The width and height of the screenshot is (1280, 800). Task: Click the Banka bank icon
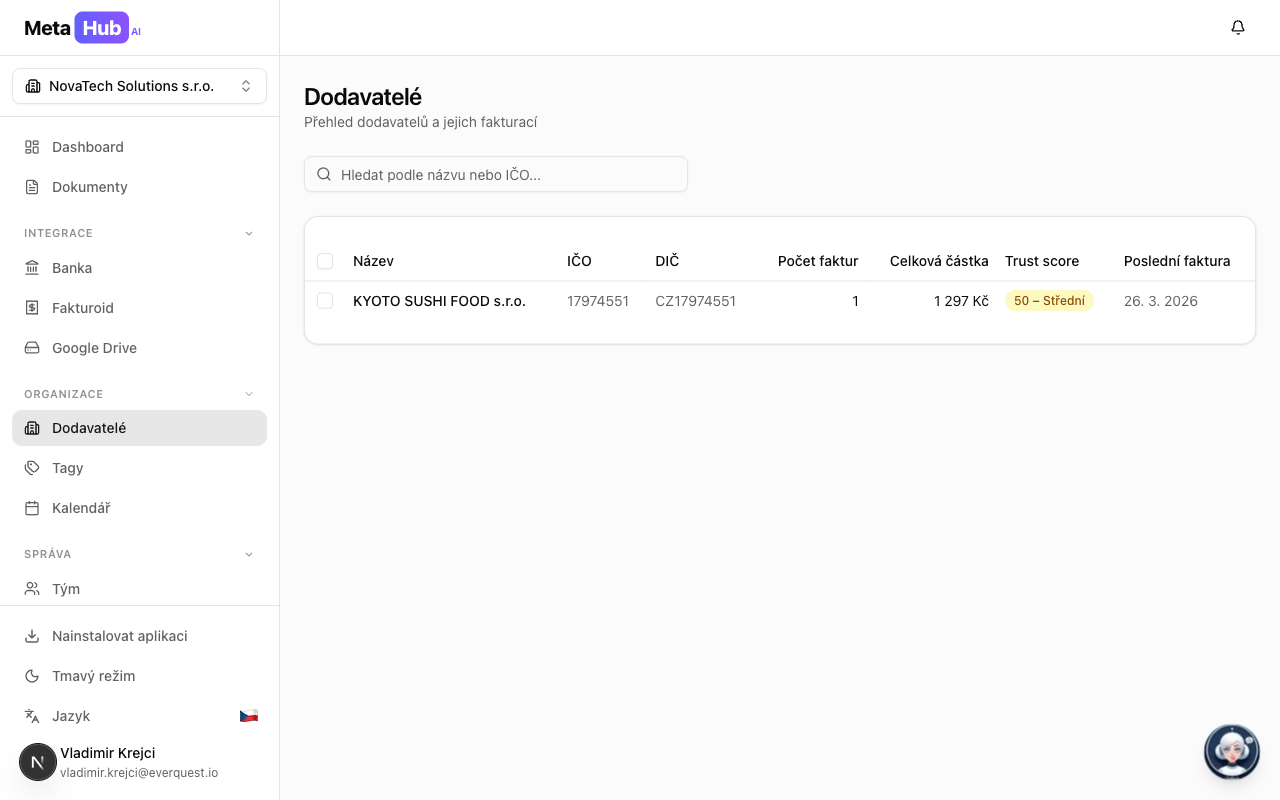pyautogui.click(x=32, y=268)
